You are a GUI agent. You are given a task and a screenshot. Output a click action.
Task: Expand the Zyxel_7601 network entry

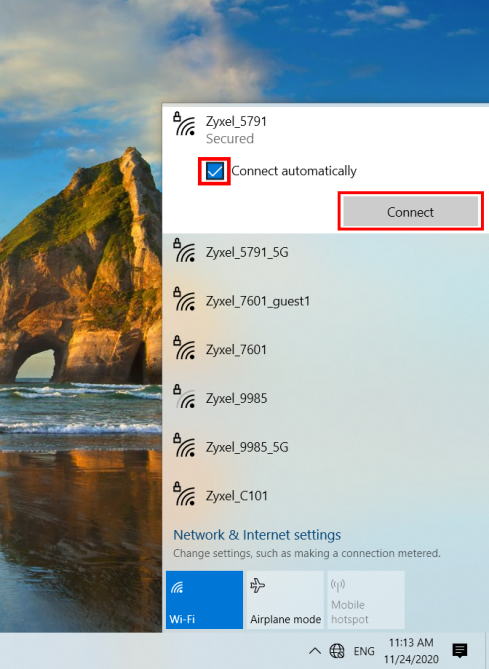coord(326,349)
